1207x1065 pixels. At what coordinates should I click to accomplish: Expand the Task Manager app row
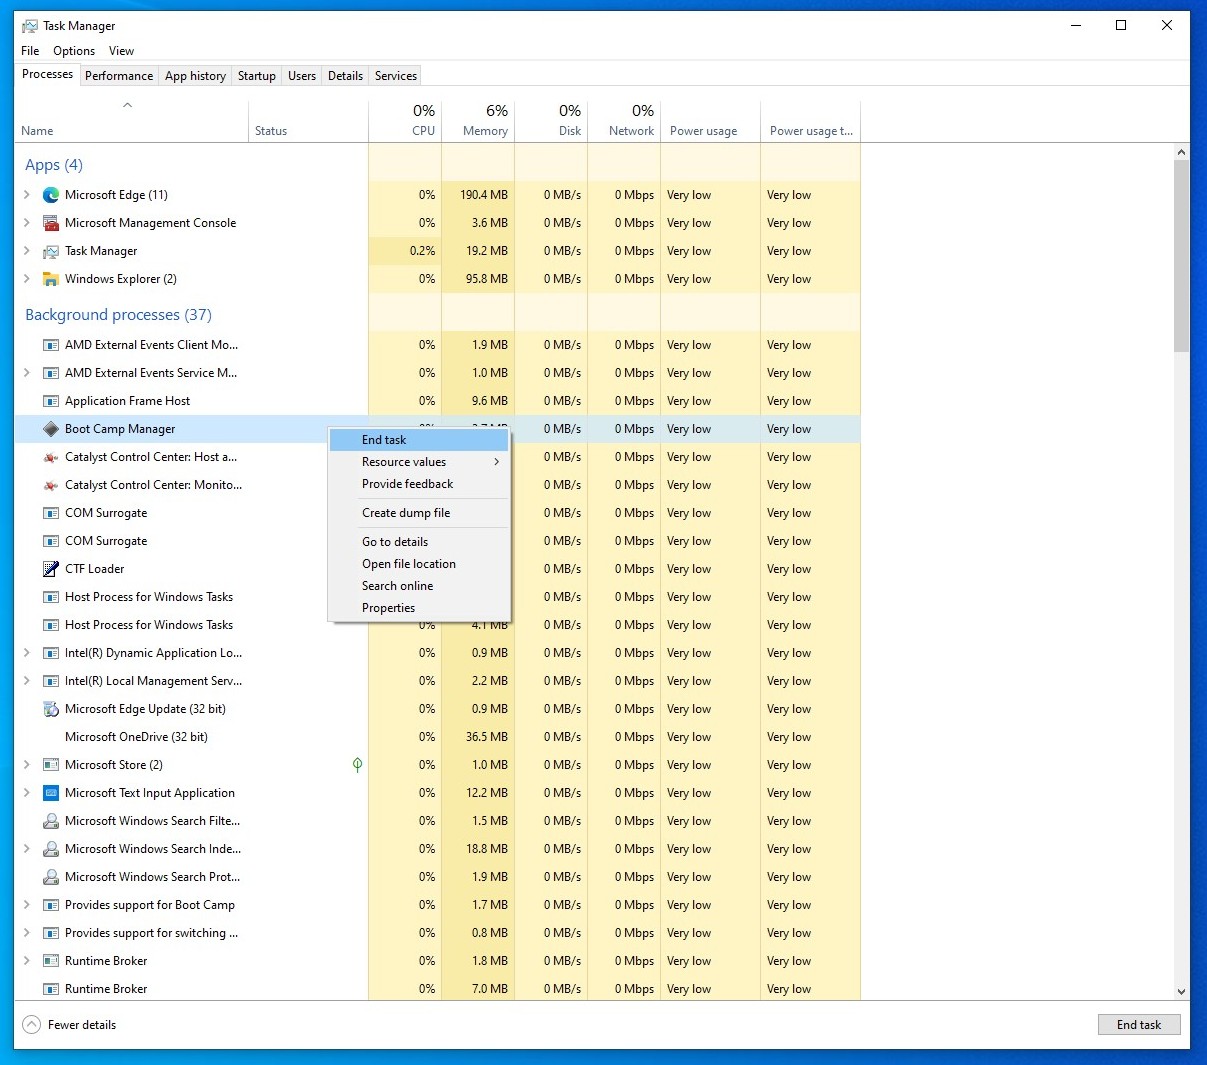pyautogui.click(x=27, y=251)
